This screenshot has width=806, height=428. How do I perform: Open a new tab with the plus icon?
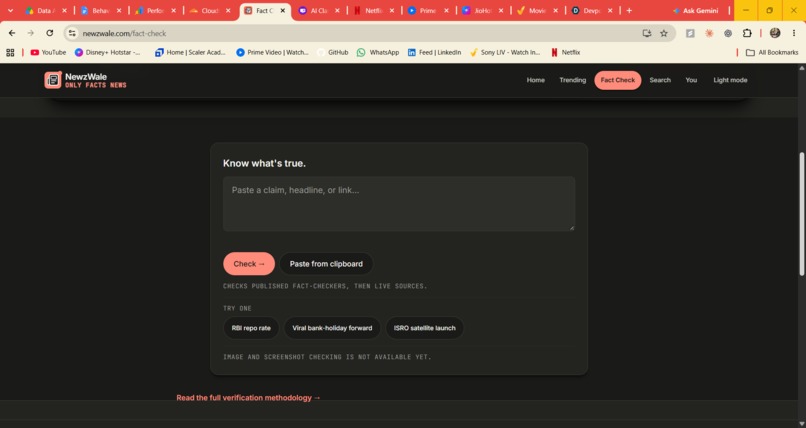pos(629,10)
